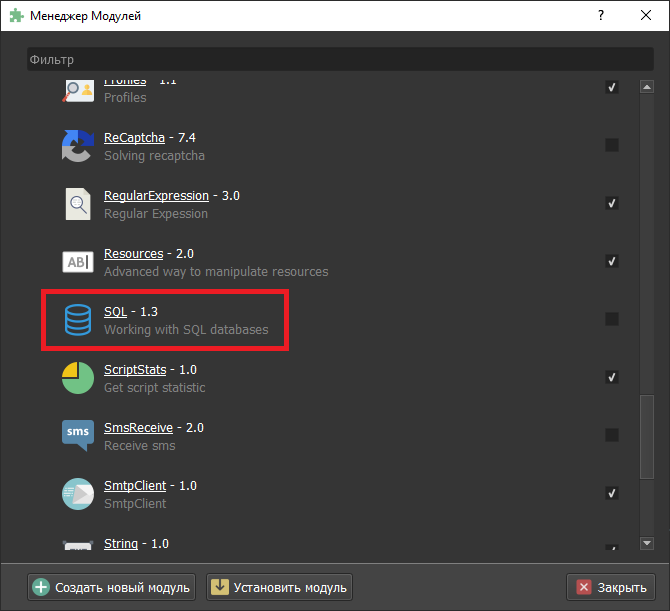Enable the SmsReceive module checkbox
Viewport: 670px width, 611px height.
coord(612,435)
